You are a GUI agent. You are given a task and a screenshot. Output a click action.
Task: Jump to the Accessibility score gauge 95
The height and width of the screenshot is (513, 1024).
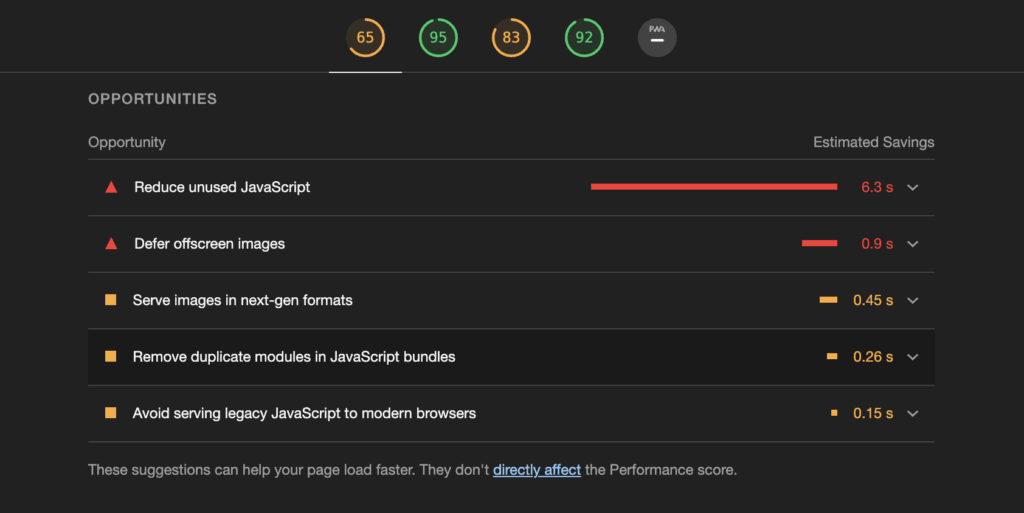438,37
